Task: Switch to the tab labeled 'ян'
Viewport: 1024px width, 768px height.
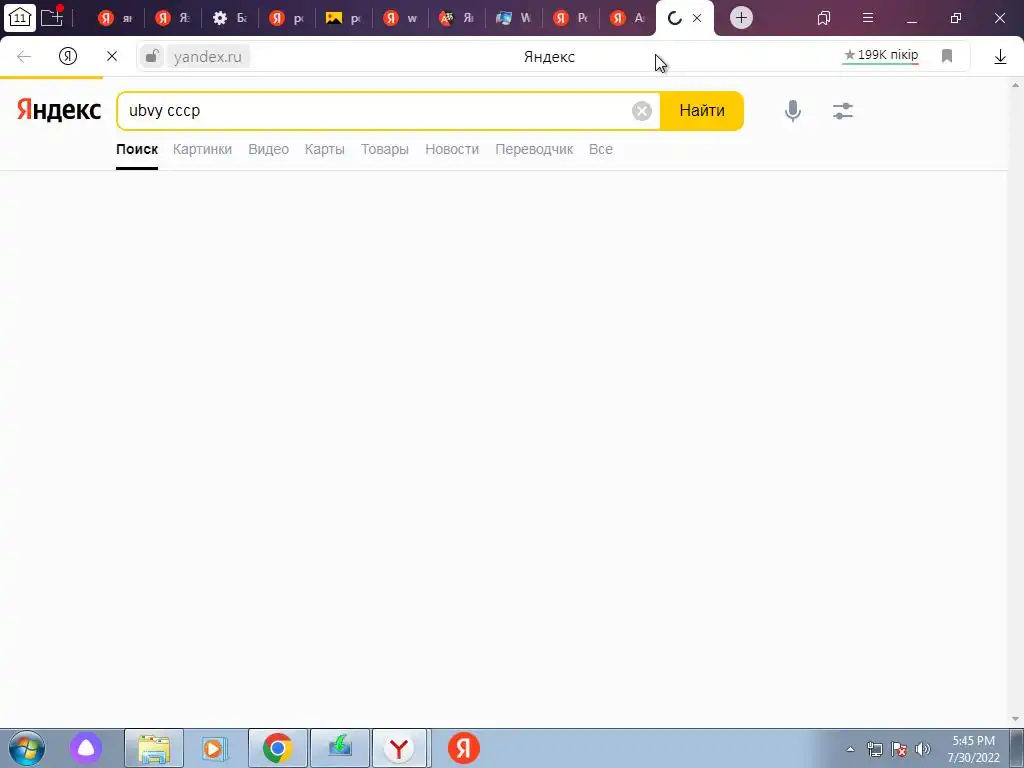Action: (x=116, y=18)
